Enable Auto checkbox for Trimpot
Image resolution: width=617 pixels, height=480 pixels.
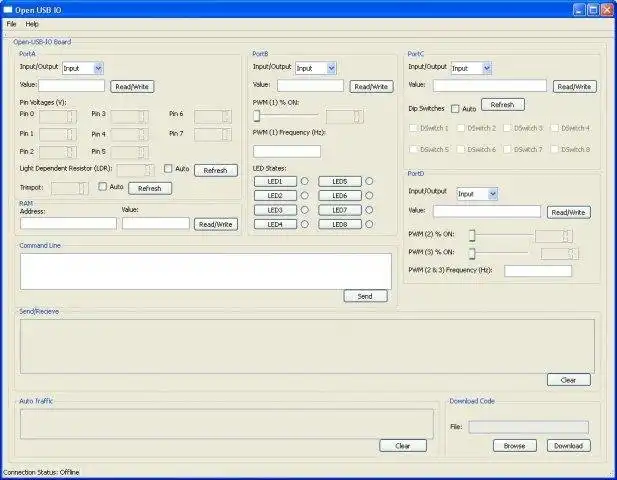(102, 186)
